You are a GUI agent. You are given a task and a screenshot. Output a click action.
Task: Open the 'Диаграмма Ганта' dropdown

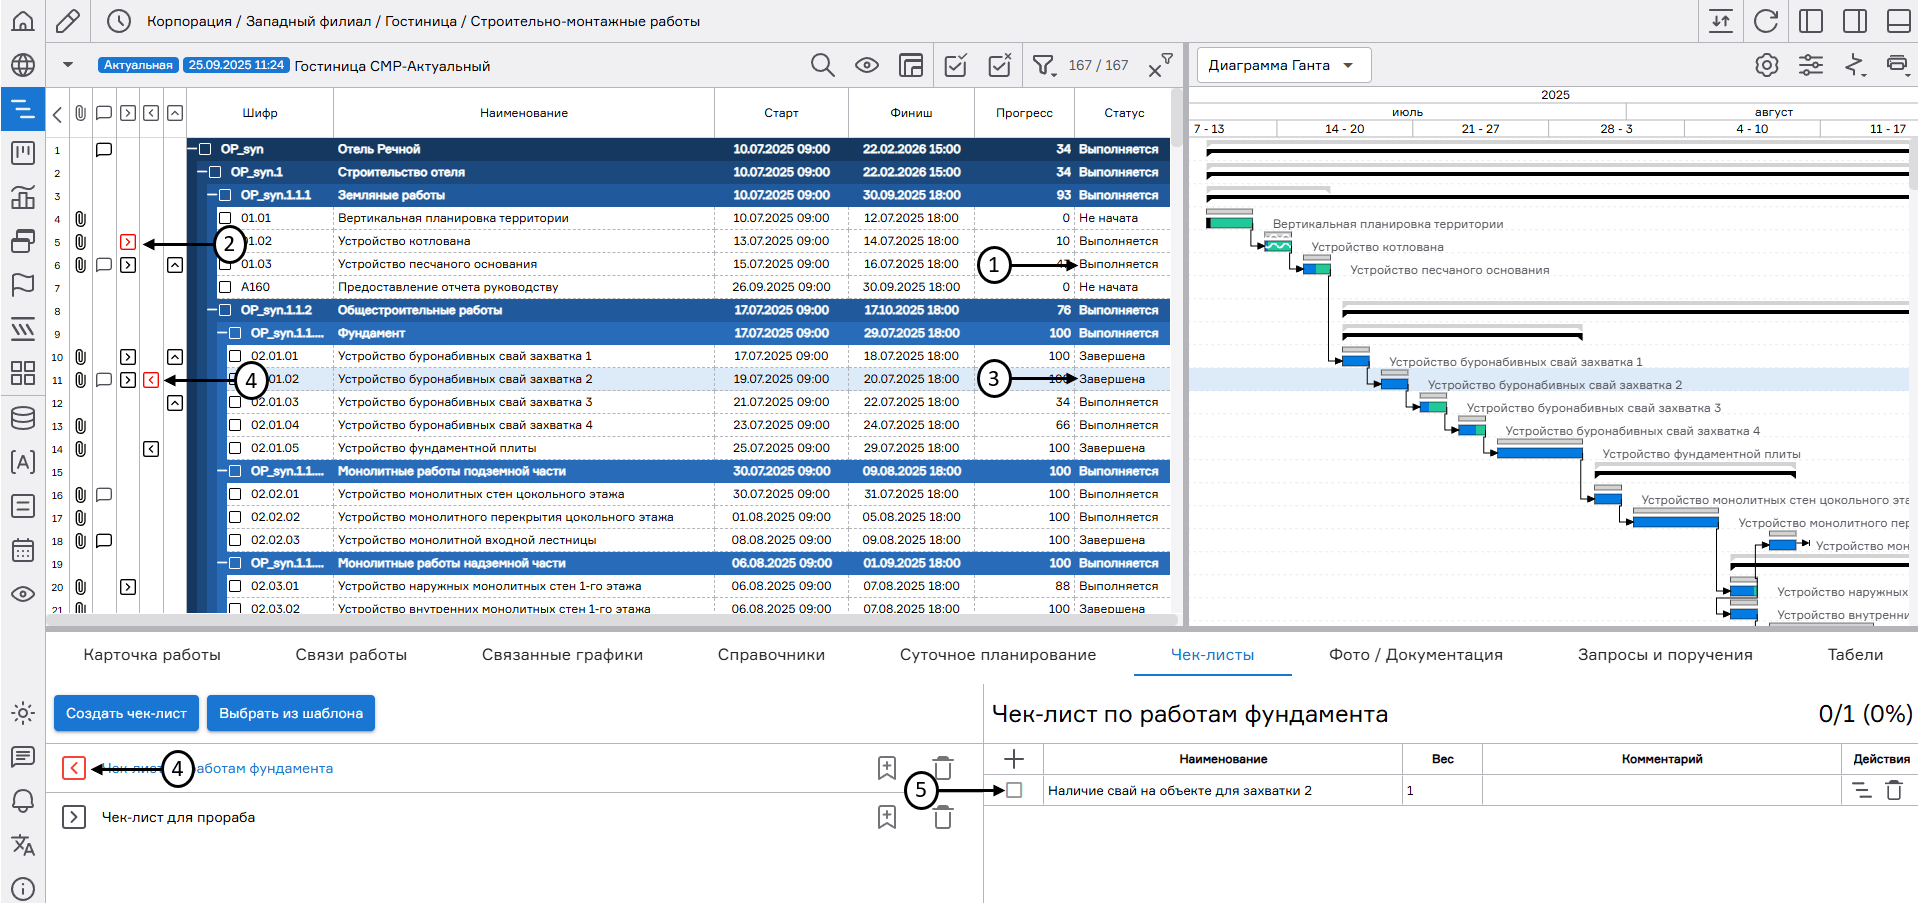tap(1283, 66)
